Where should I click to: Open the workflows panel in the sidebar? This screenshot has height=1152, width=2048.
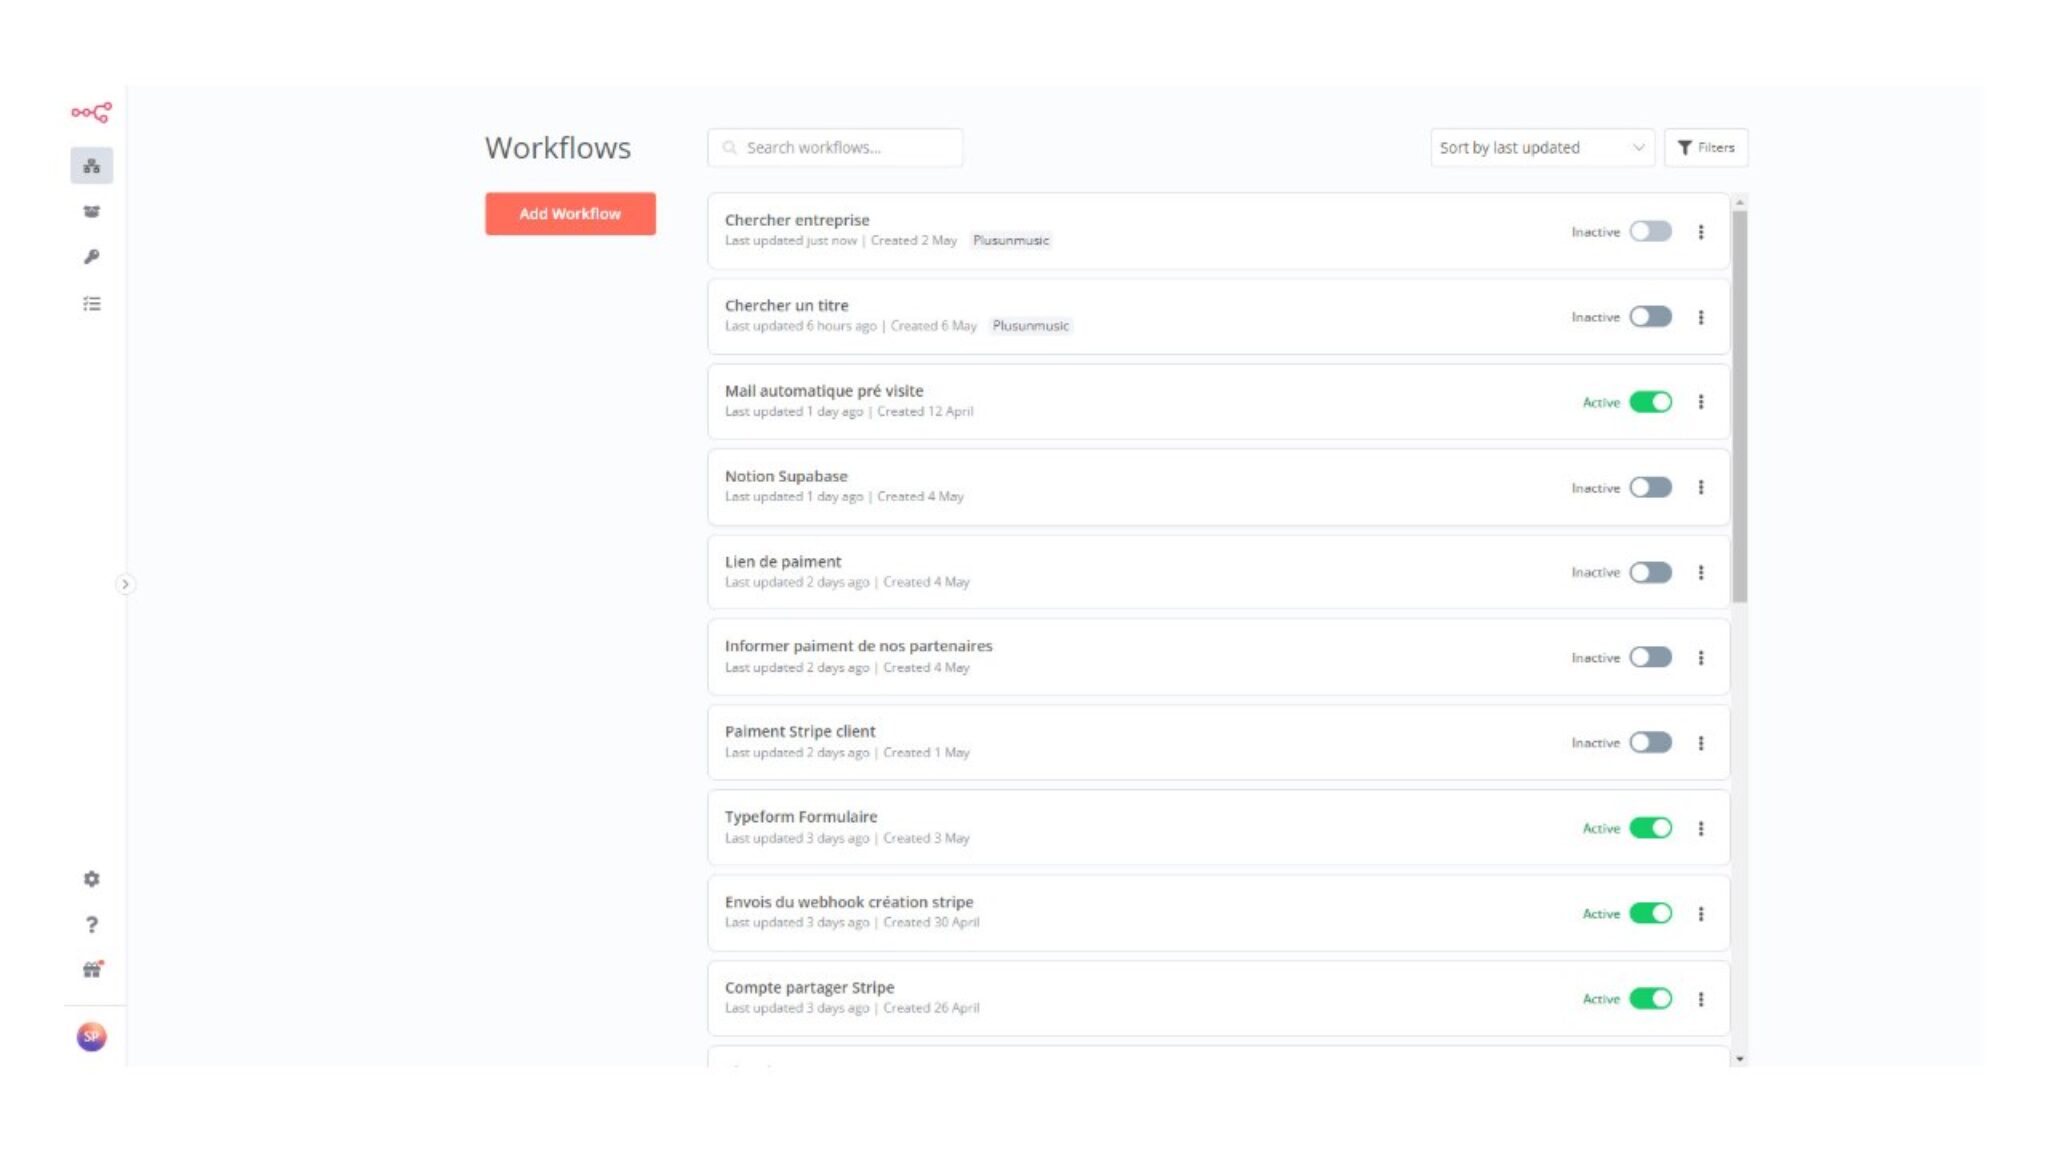[92, 167]
